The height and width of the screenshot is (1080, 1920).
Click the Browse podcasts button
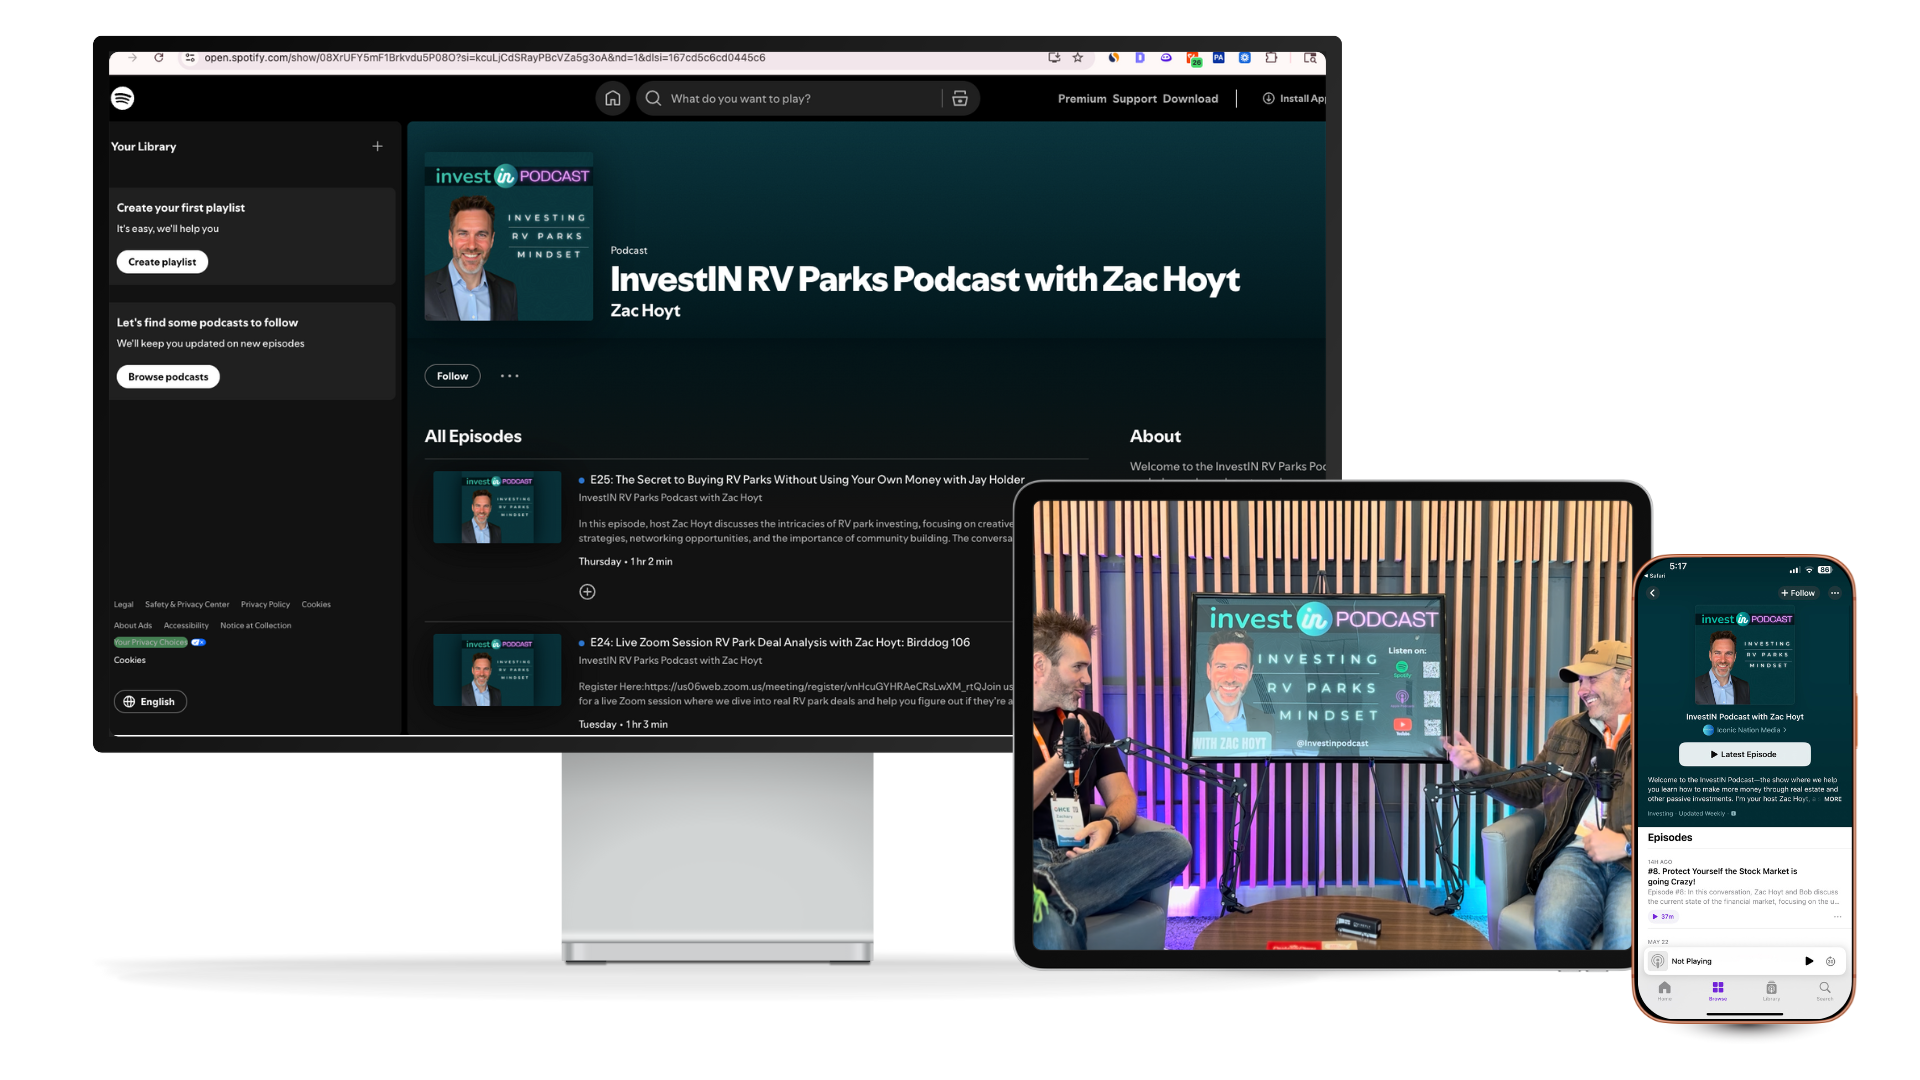(x=168, y=377)
